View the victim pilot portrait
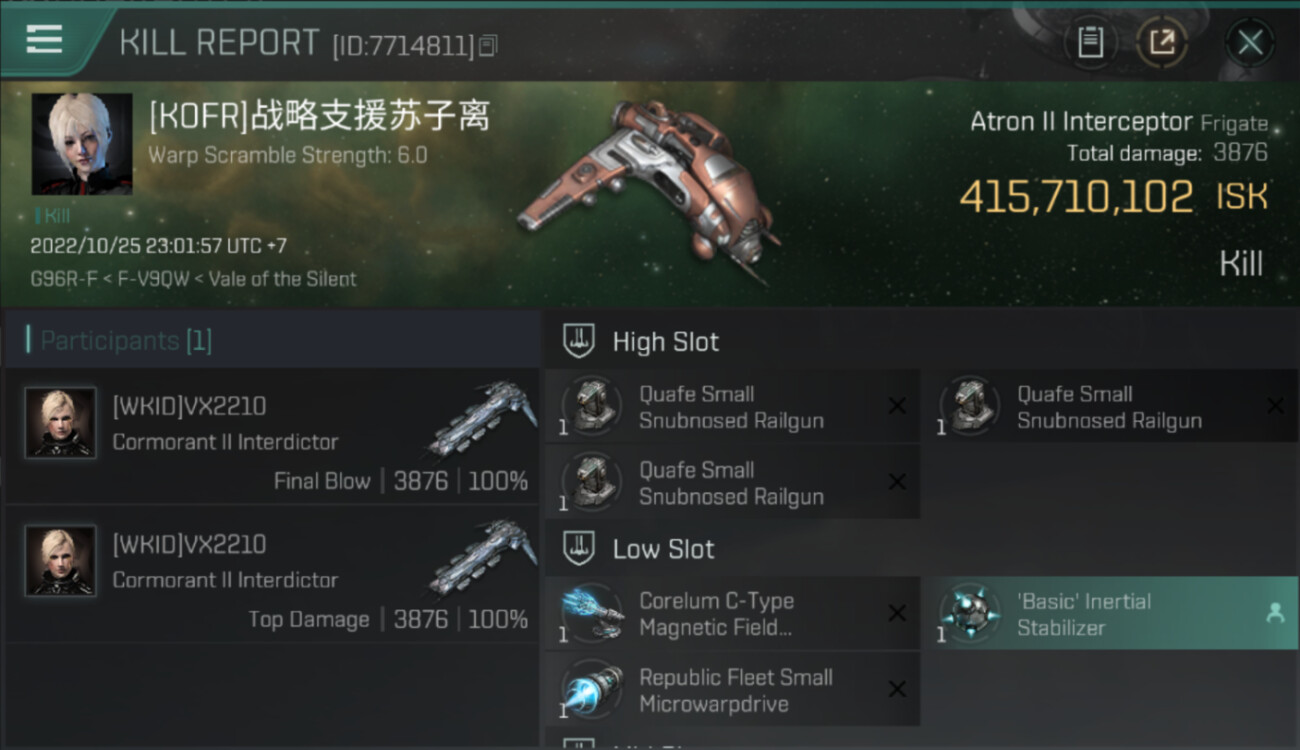1300x750 pixels. coord(82,144)
